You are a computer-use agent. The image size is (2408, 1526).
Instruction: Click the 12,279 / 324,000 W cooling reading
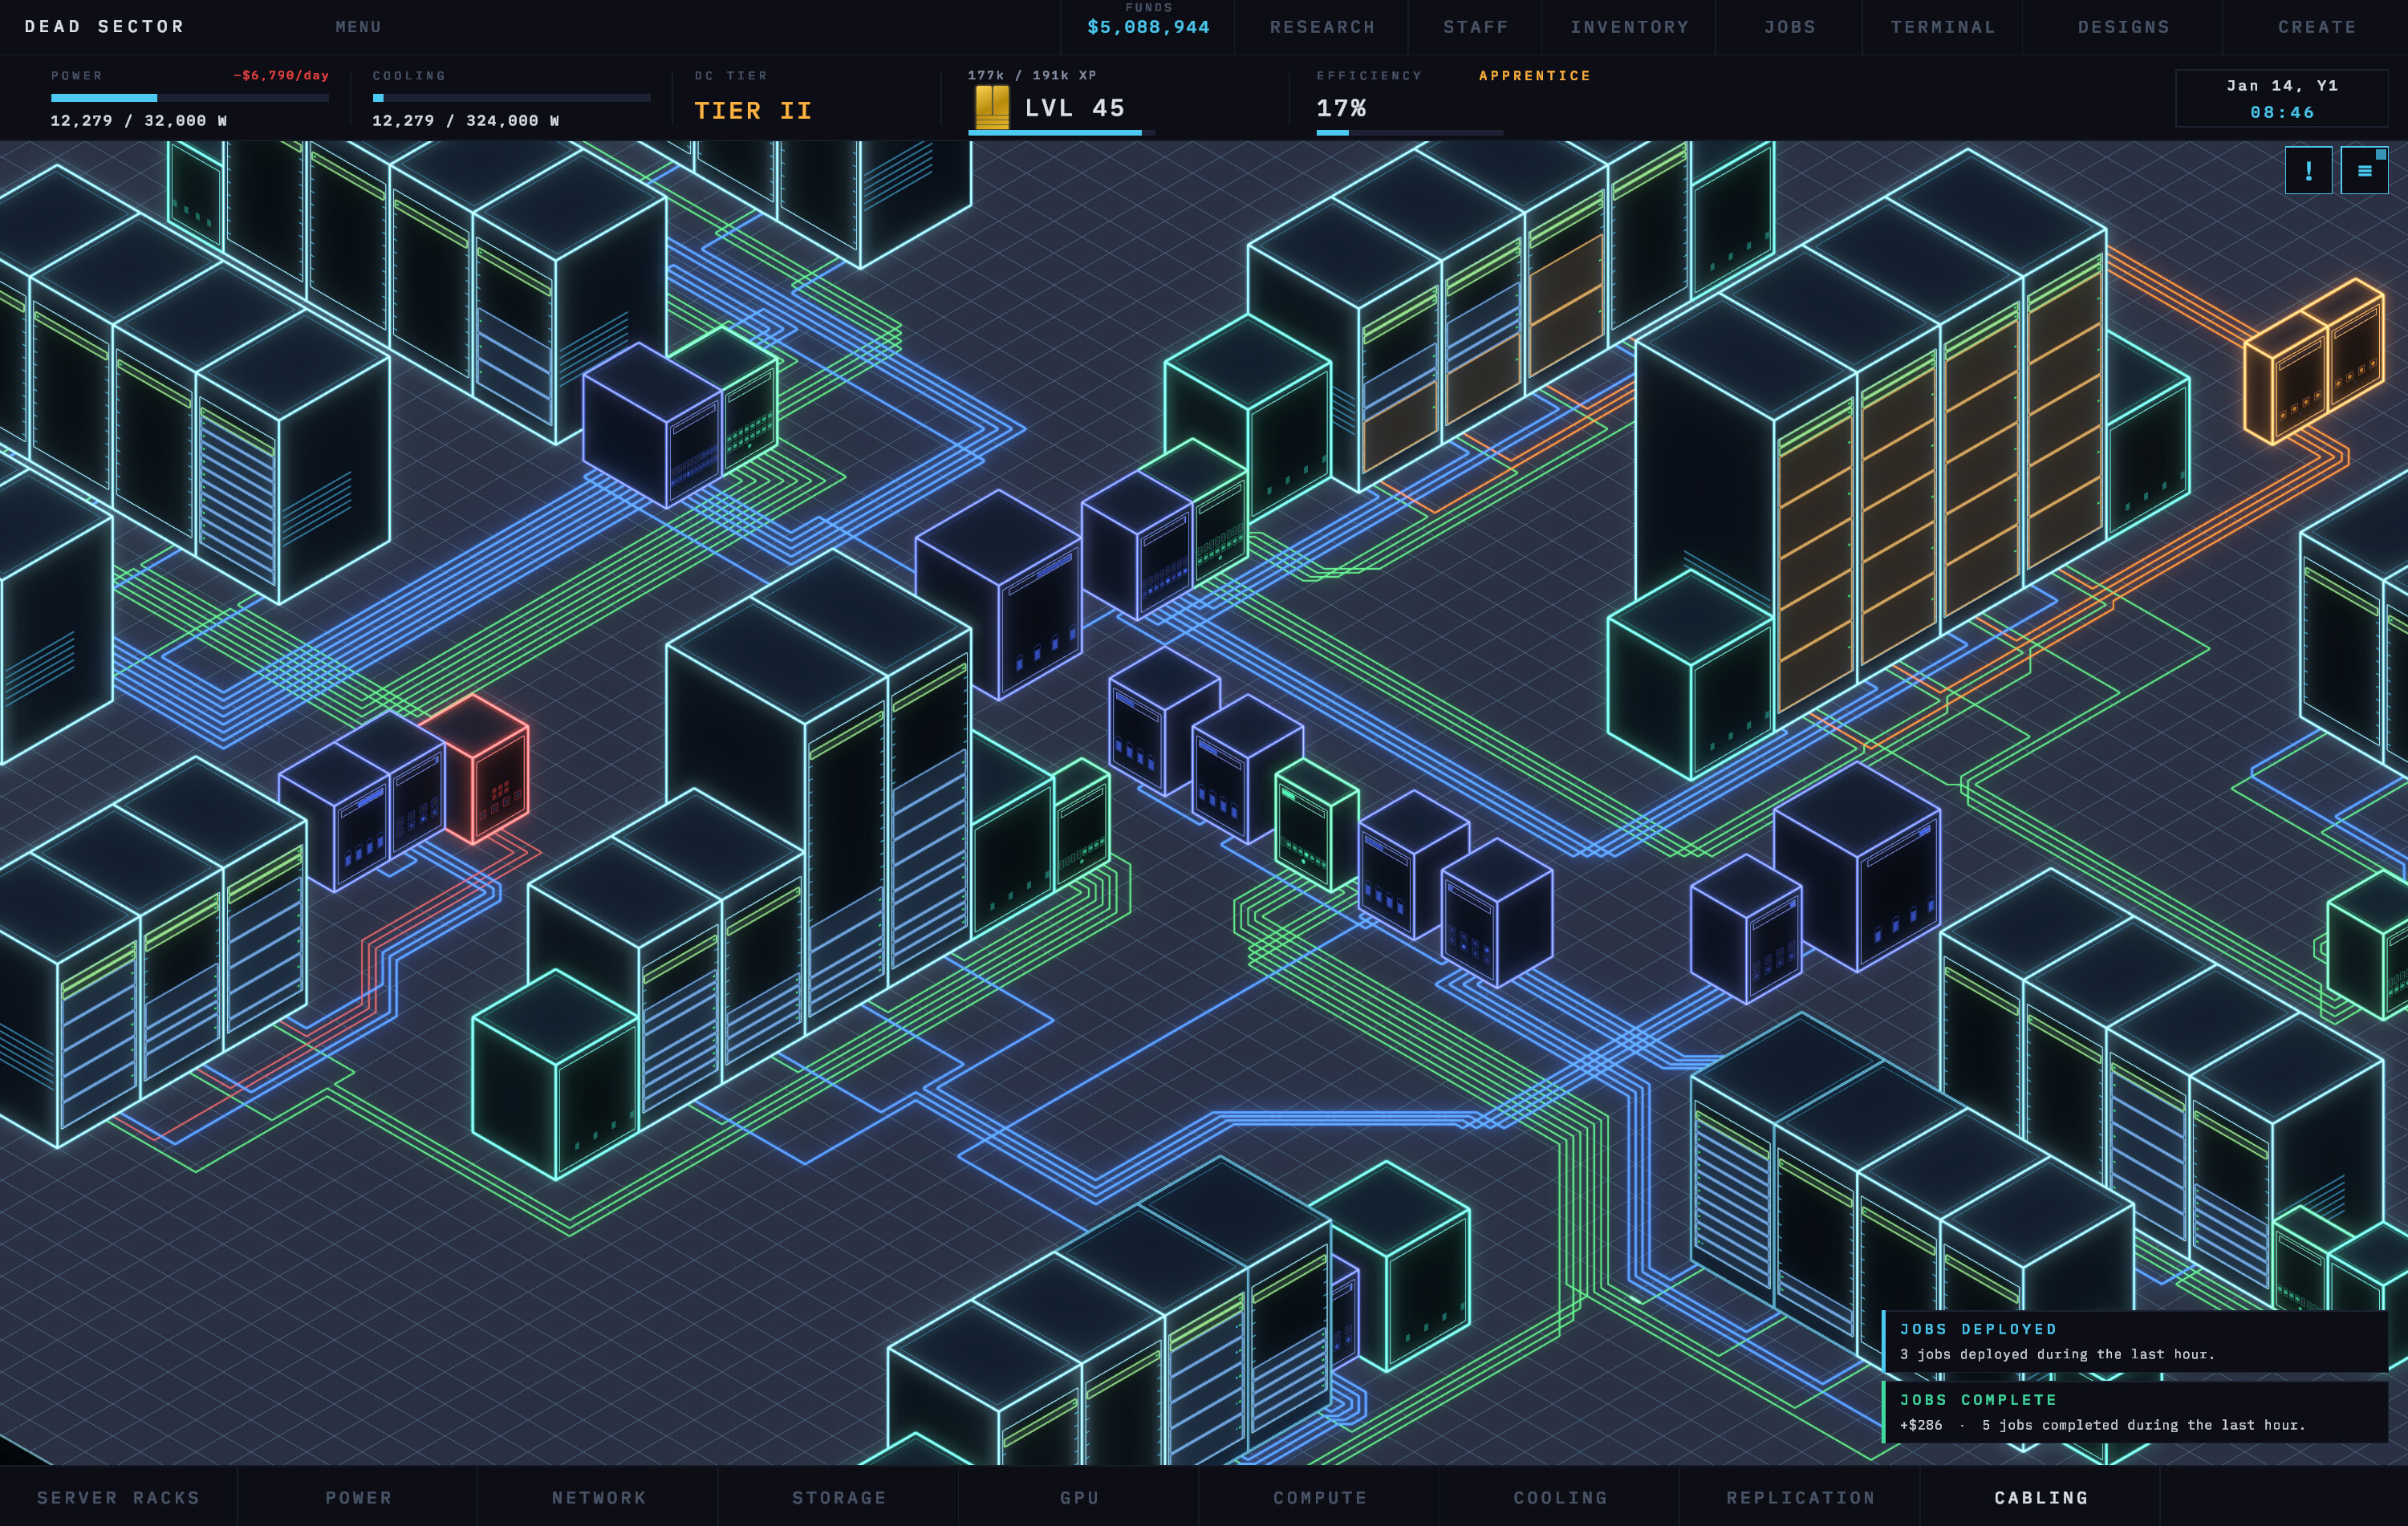click(x=465, y=121)
